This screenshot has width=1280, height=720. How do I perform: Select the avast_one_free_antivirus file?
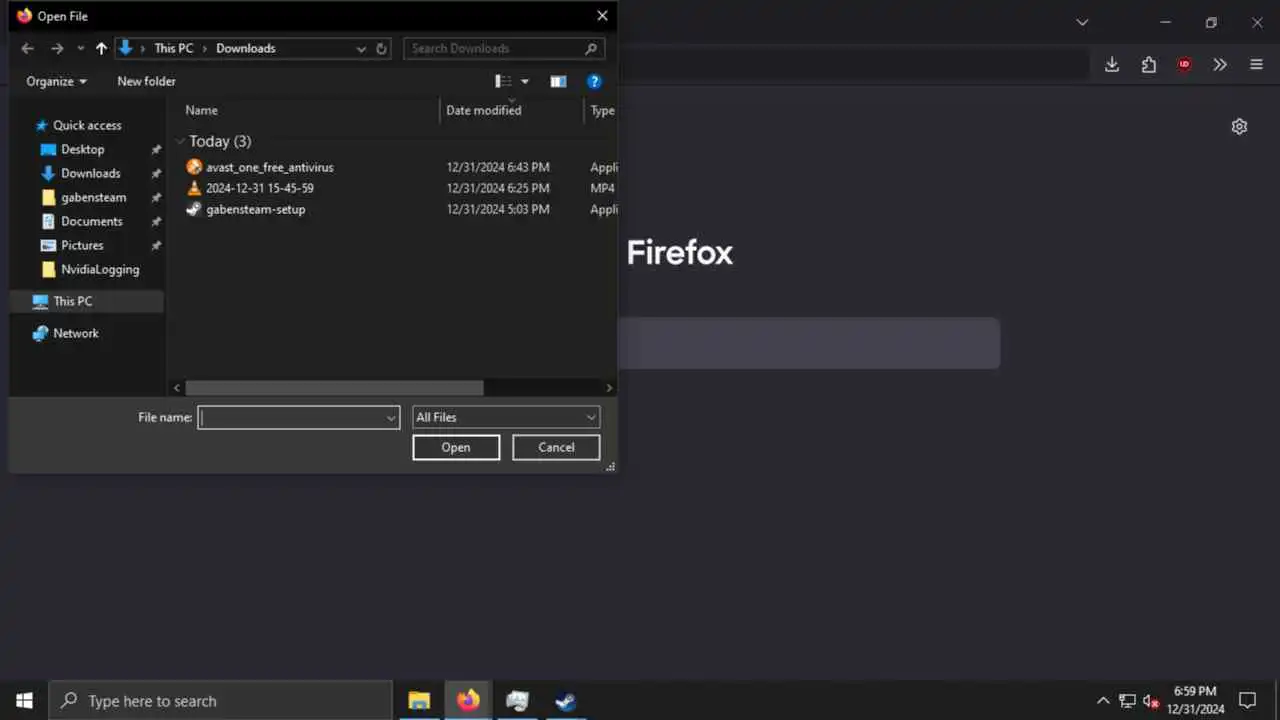click(x=270, y=167)
